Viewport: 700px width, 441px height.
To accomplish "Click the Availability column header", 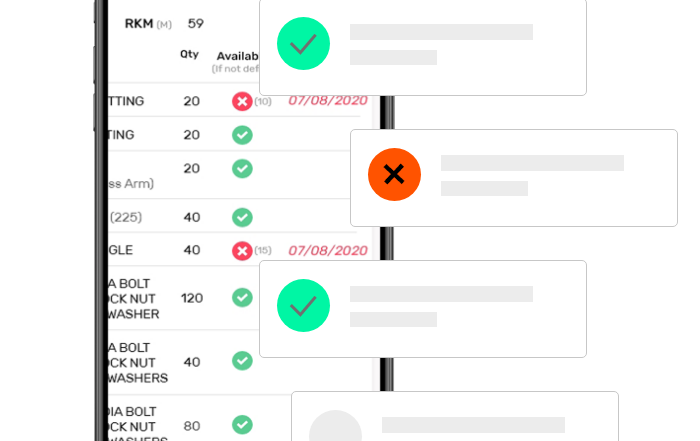I will point(238,56).
